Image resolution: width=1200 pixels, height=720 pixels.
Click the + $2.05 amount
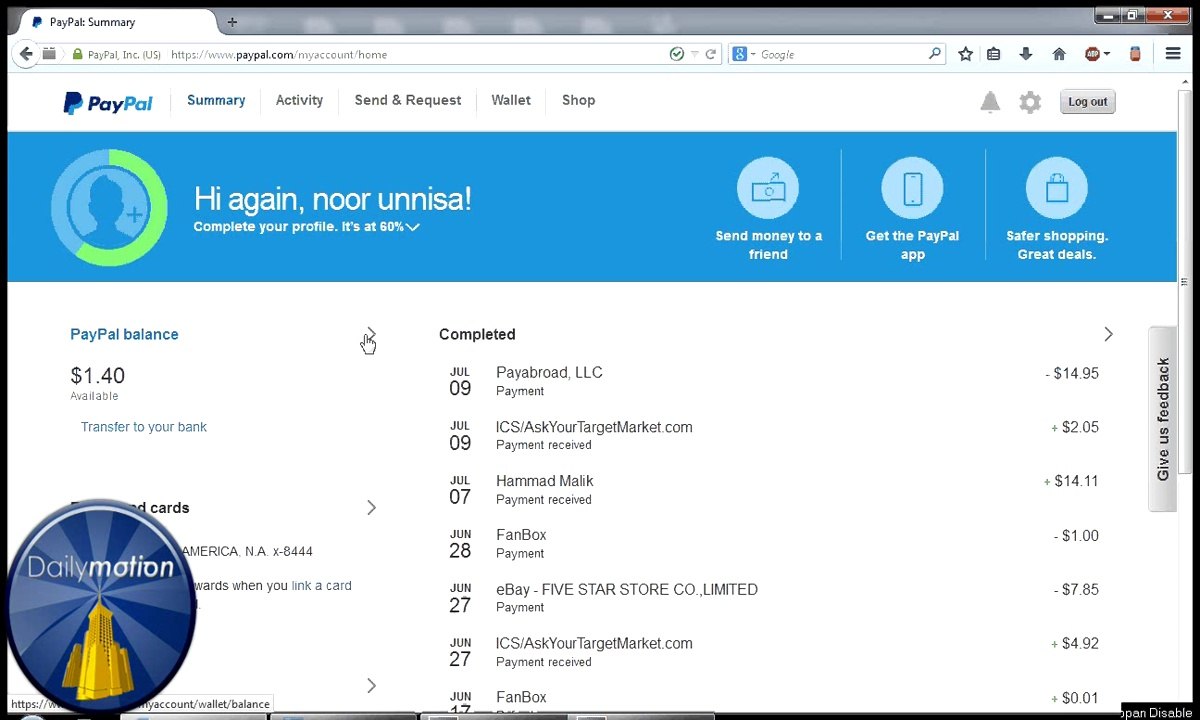pos(1075,427)
